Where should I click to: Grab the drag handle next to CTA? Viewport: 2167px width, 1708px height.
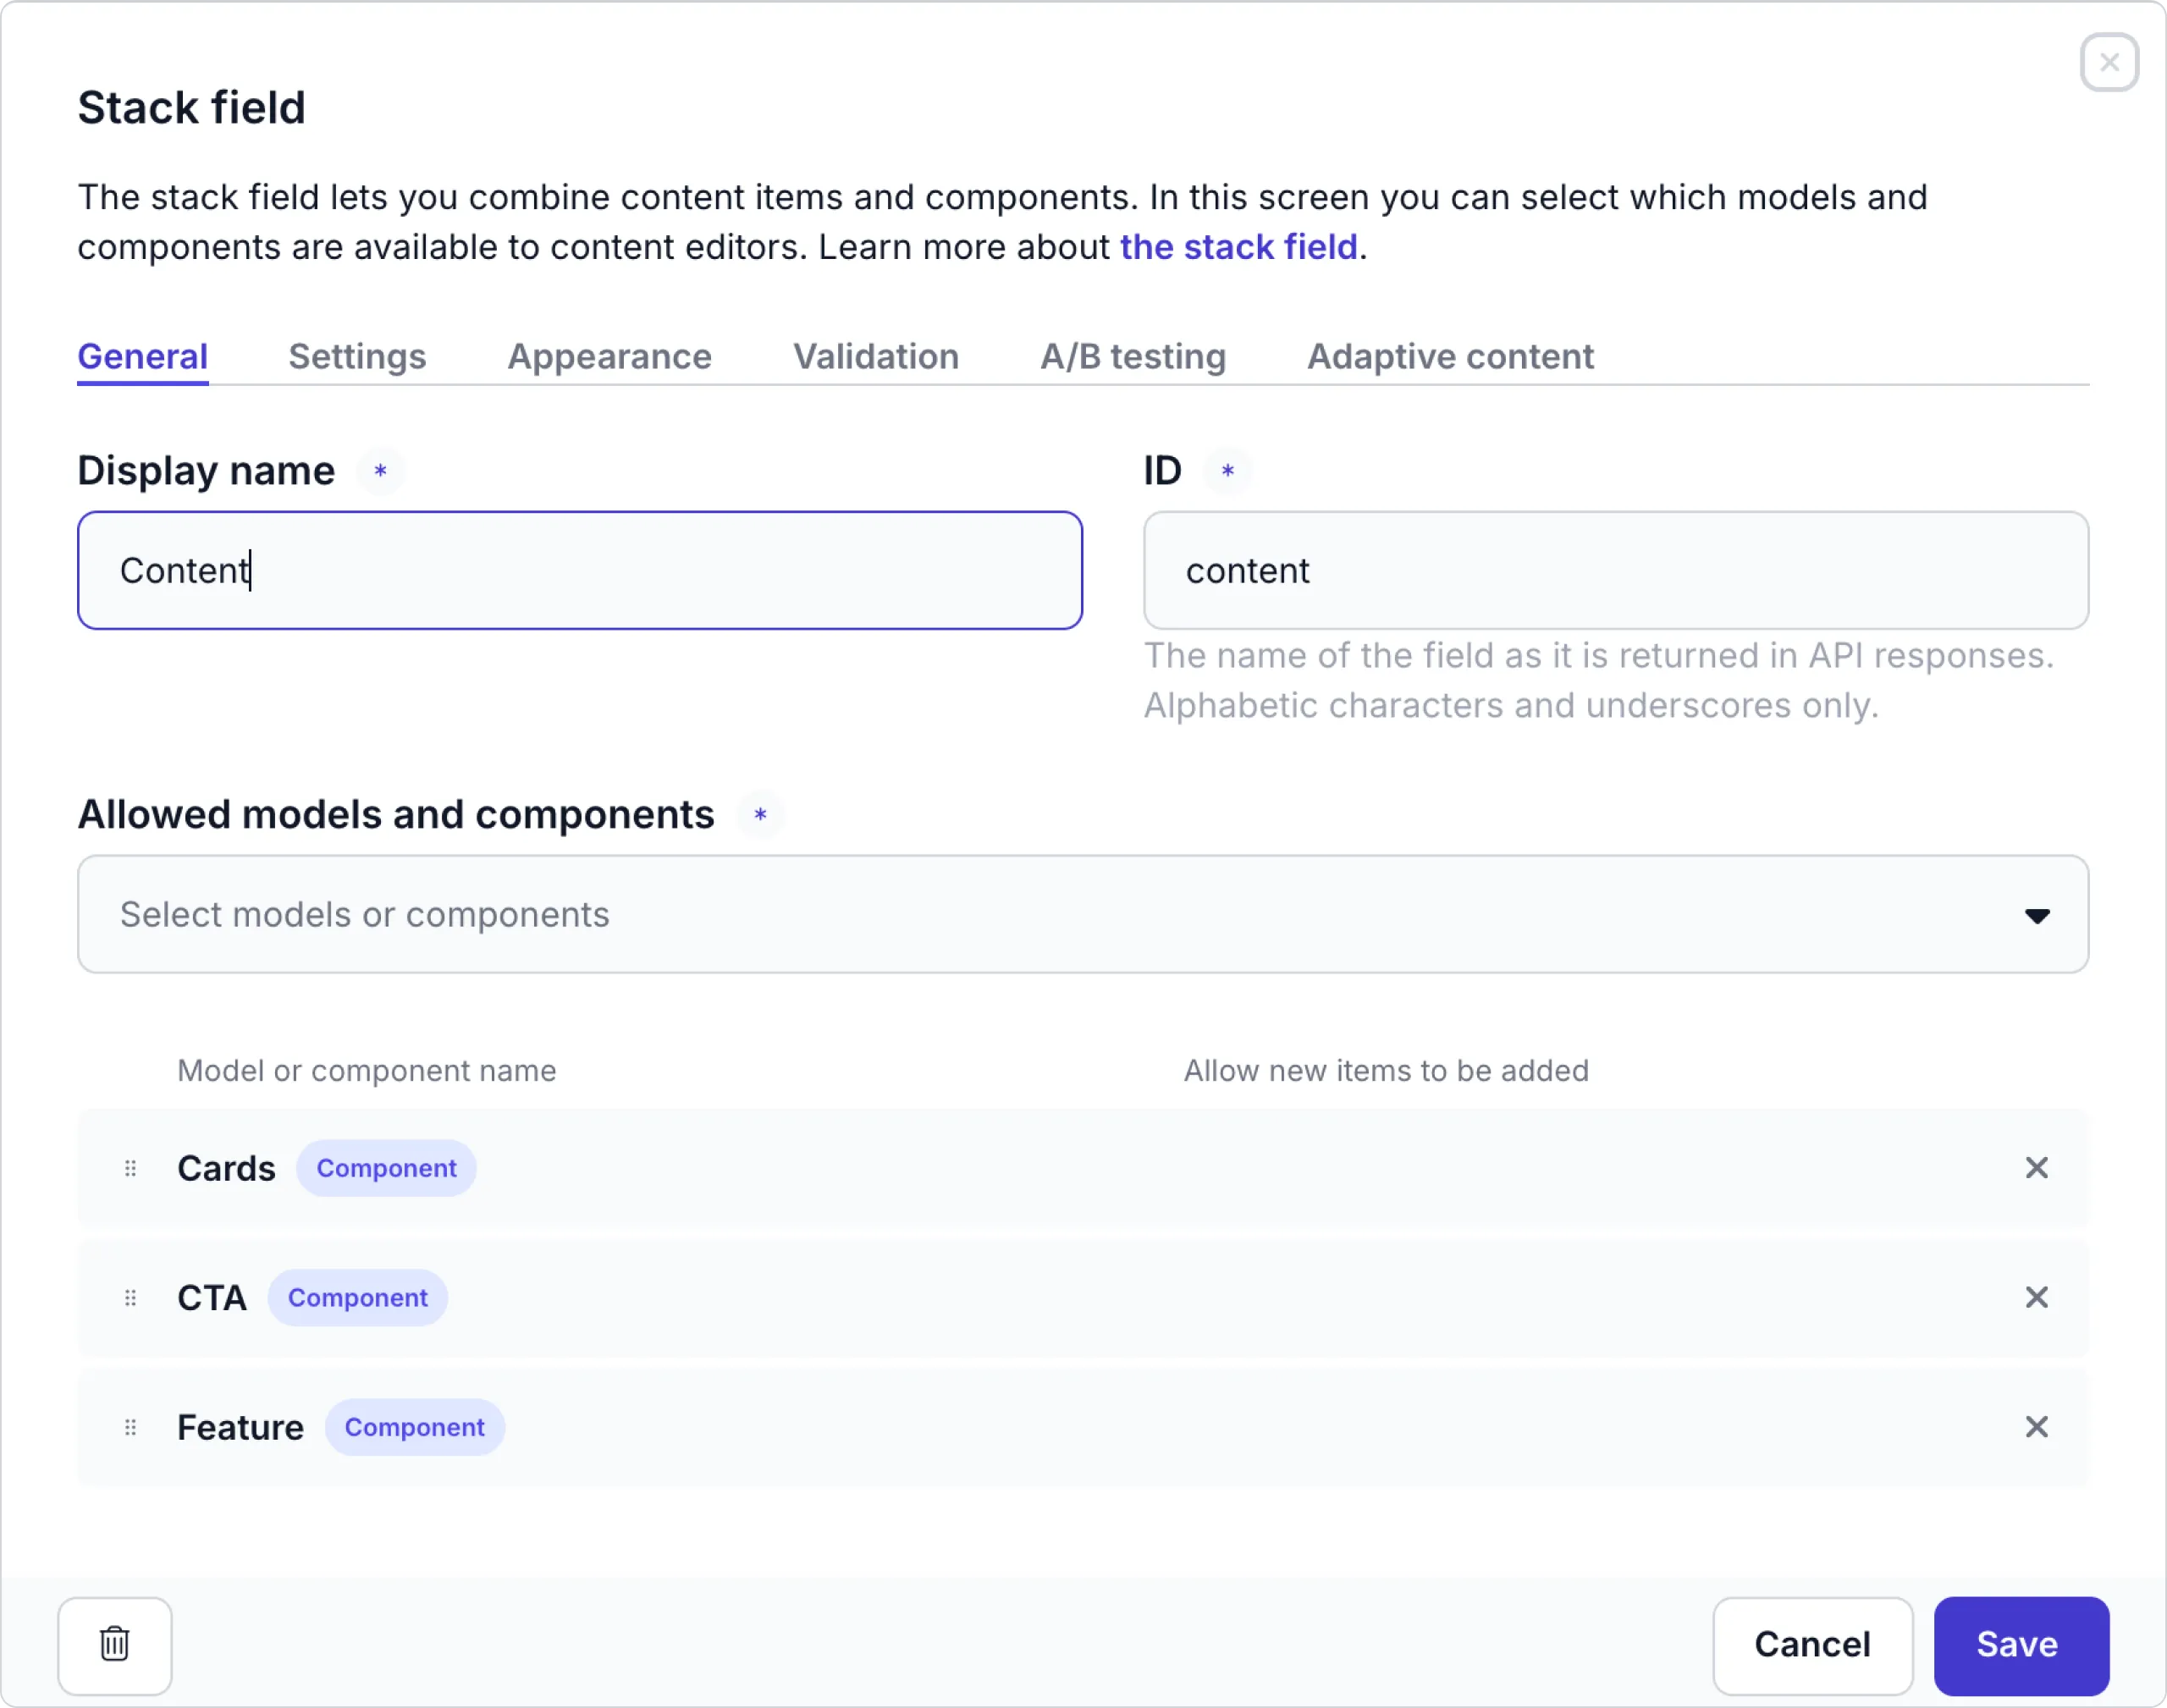(130, 1298)
